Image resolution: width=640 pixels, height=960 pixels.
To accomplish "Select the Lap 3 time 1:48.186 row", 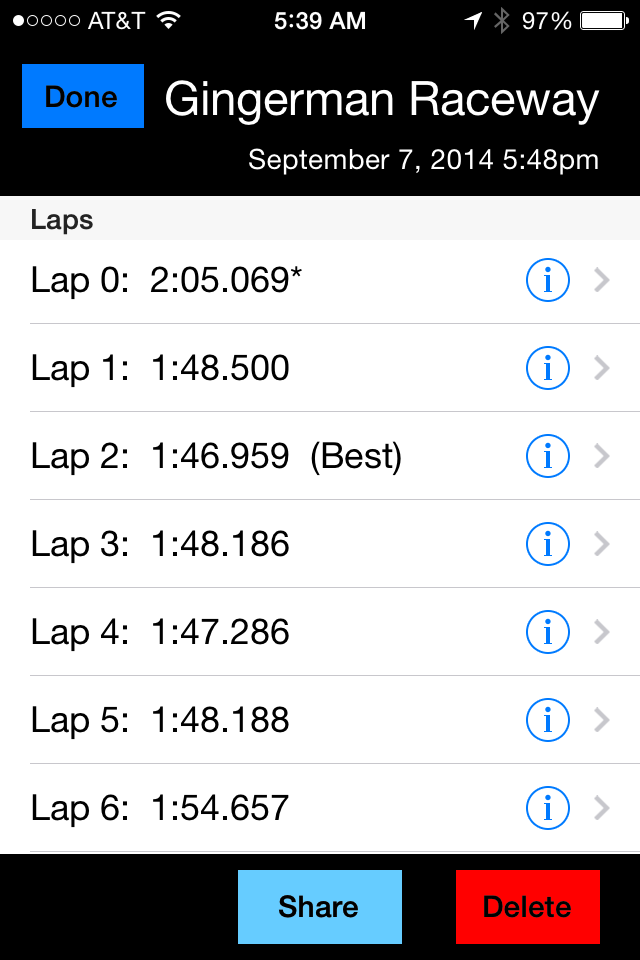I will coord(220,545).
